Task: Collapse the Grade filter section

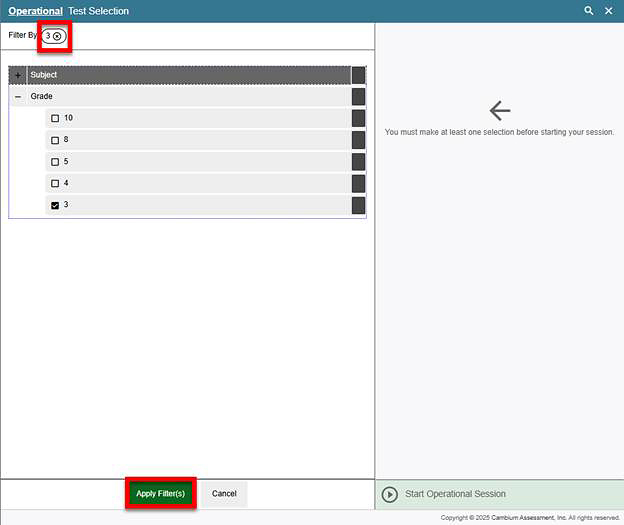Action: (18, 97)
